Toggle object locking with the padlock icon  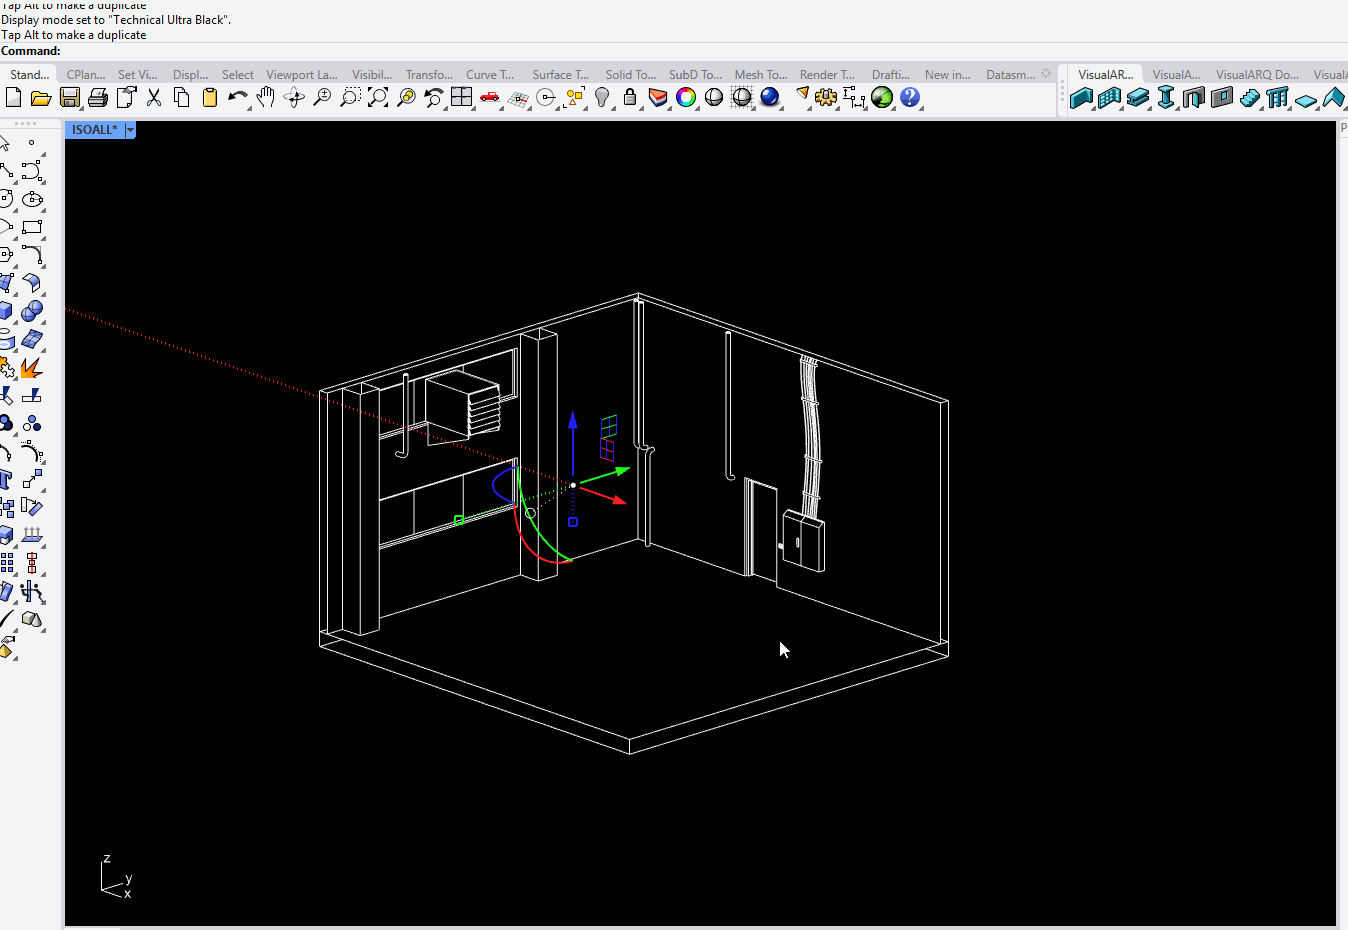tap(628, 97)
